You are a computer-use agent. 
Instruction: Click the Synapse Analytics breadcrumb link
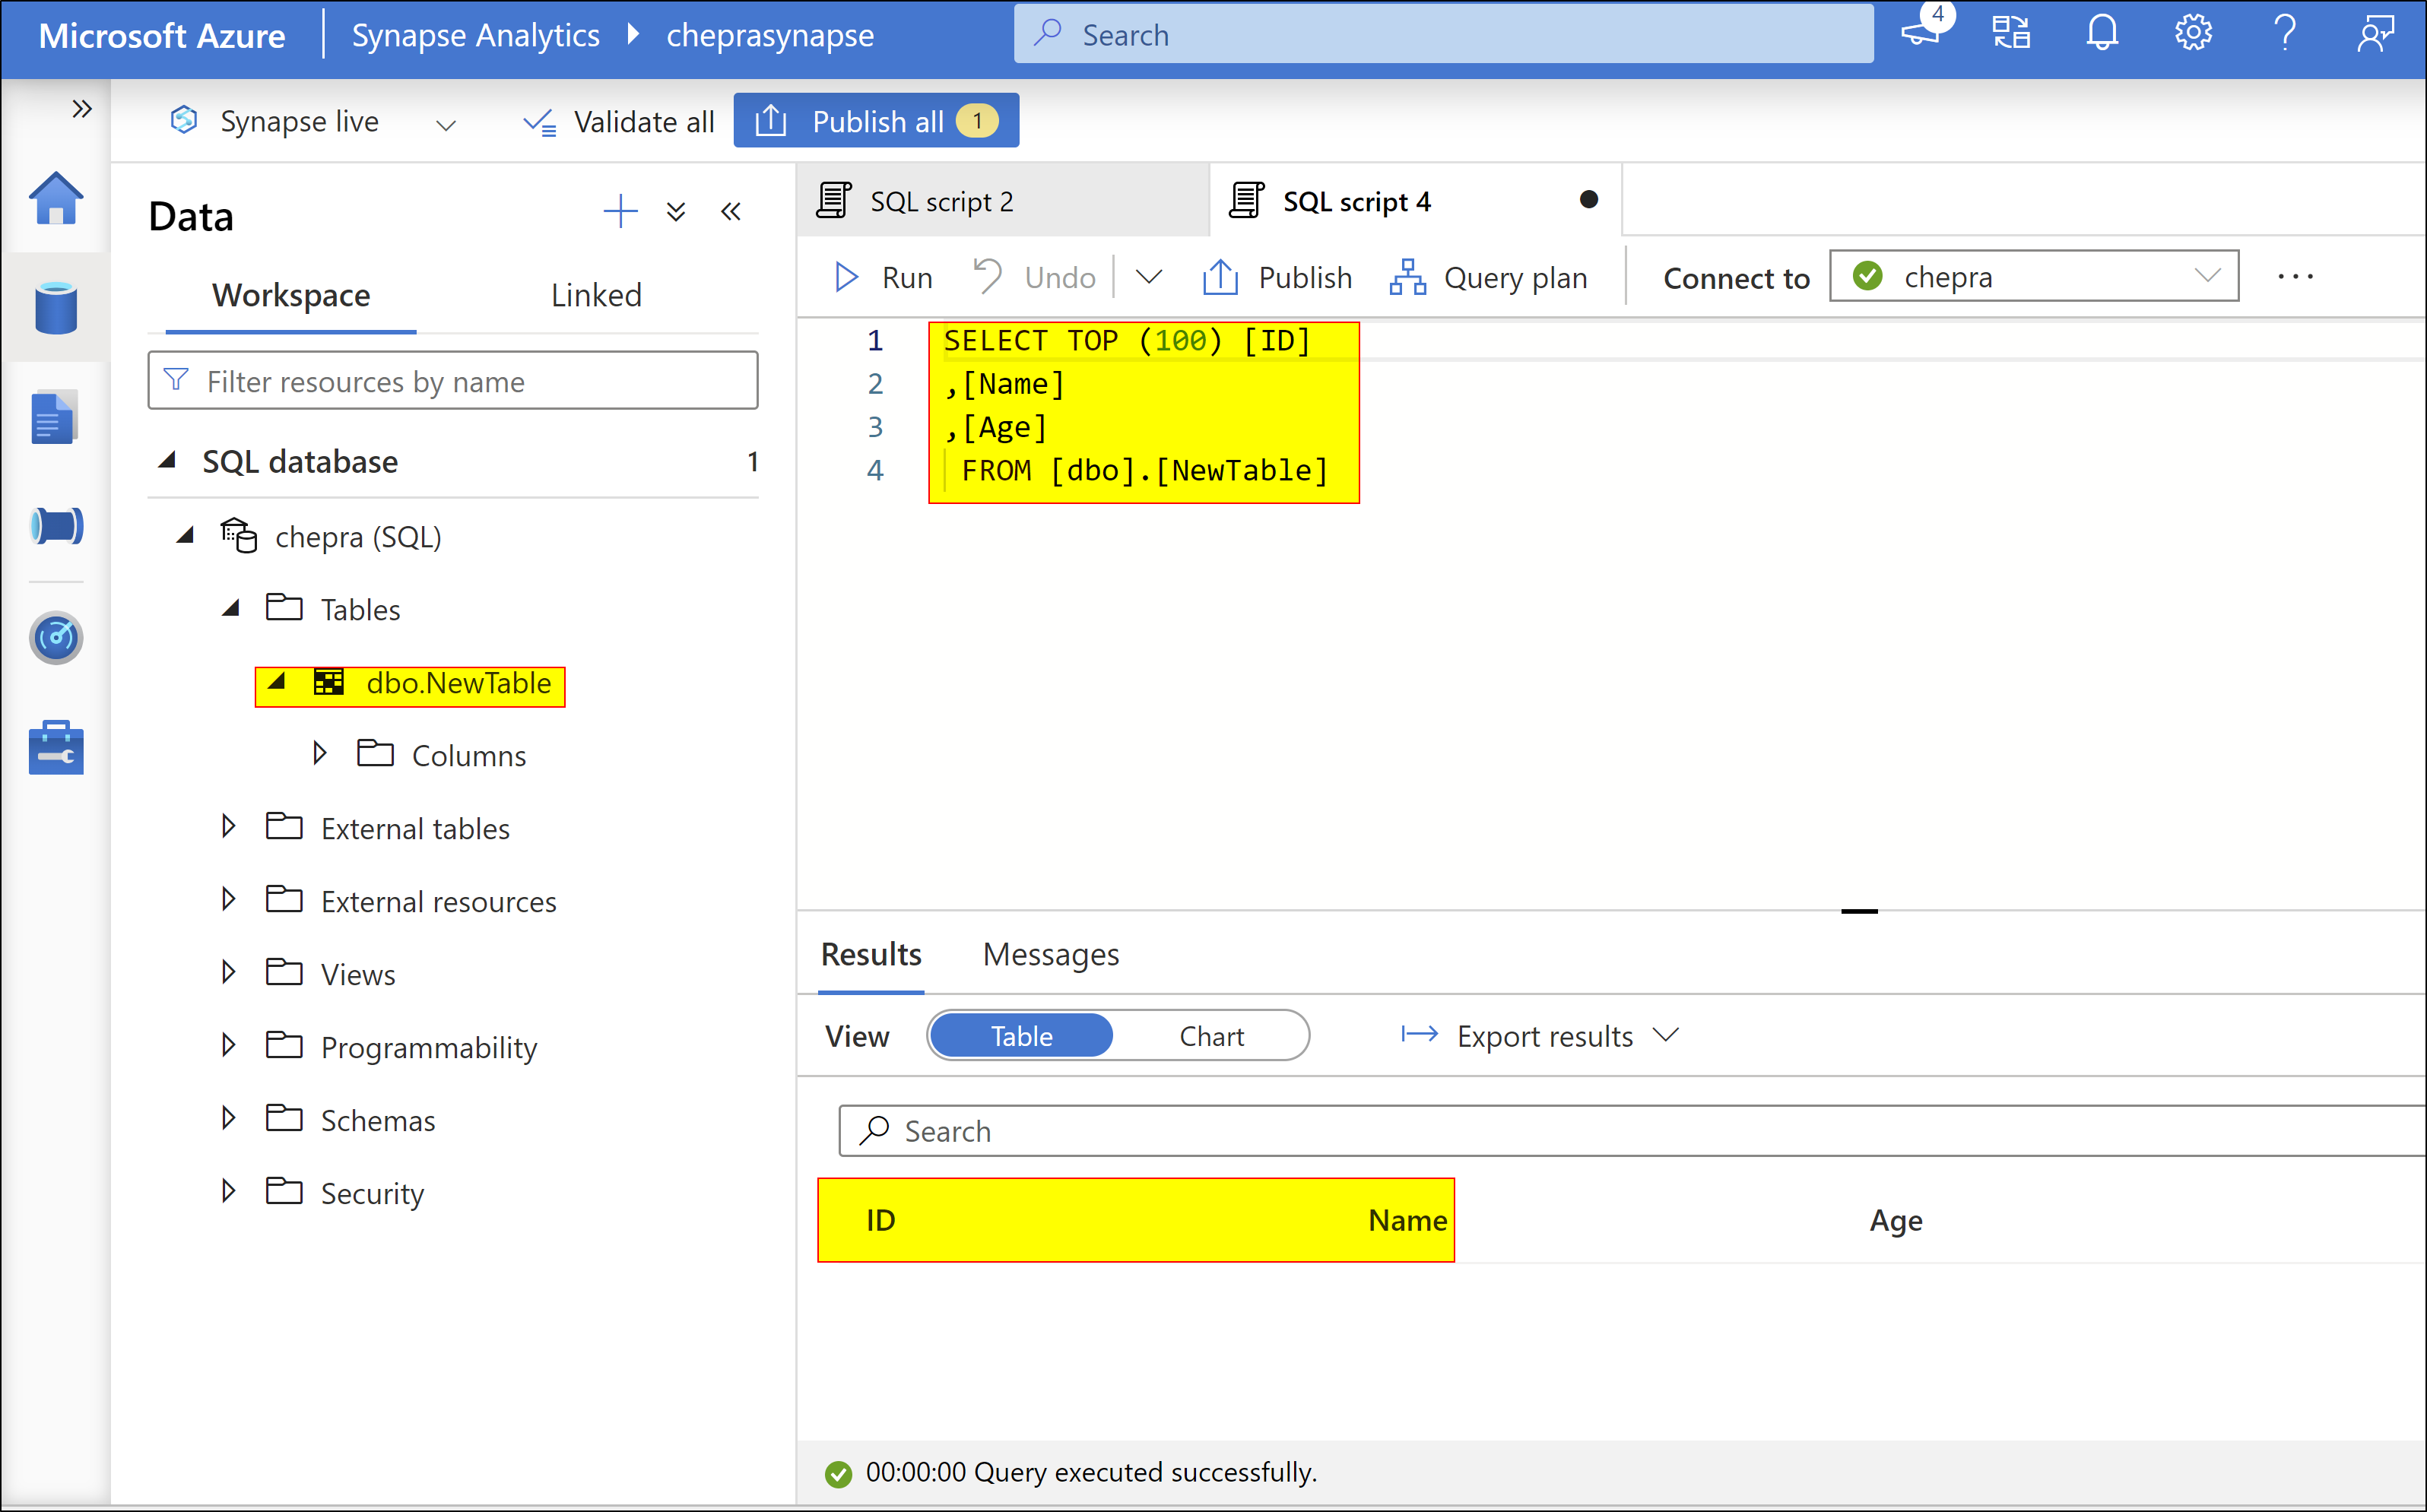pyautogui.click(x=475, y=35)
